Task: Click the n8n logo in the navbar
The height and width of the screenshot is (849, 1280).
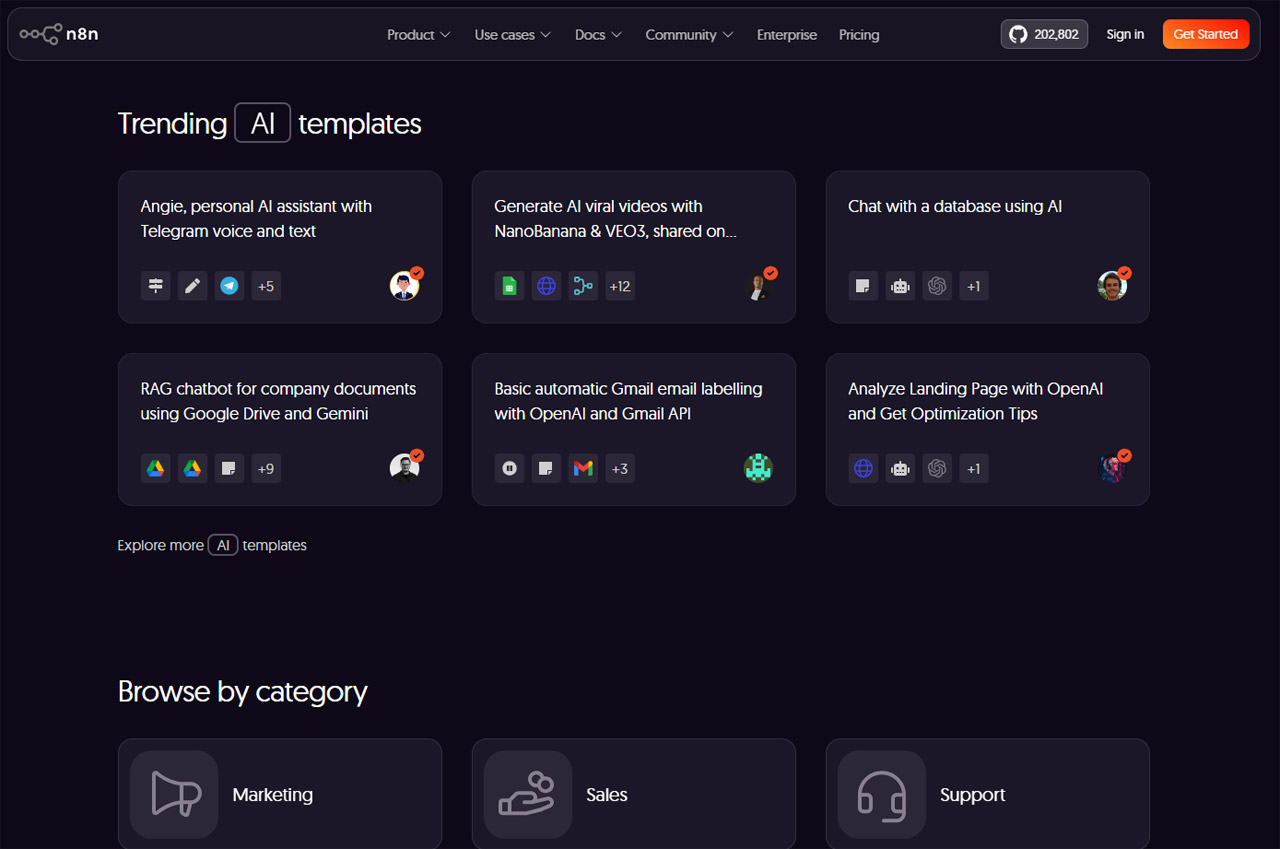Action: 59,34
